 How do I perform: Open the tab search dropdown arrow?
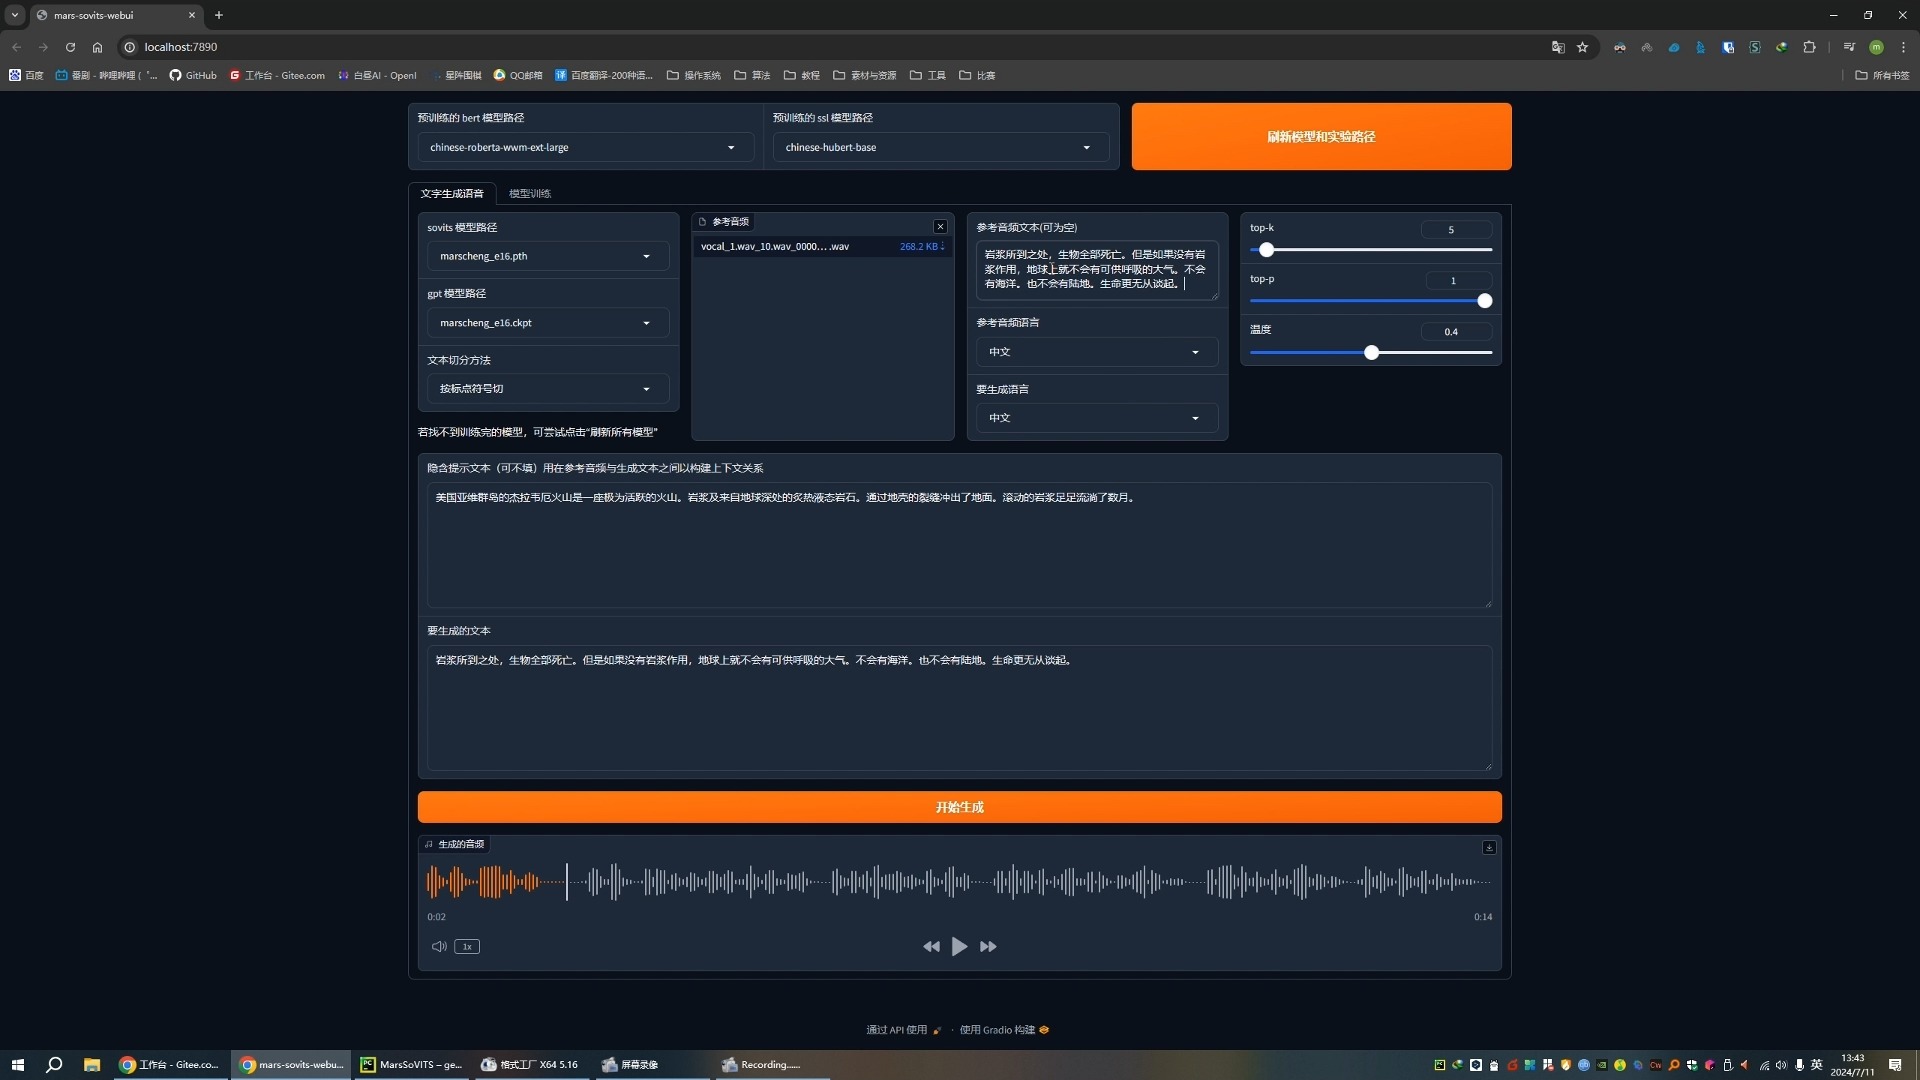pos(15,15)
